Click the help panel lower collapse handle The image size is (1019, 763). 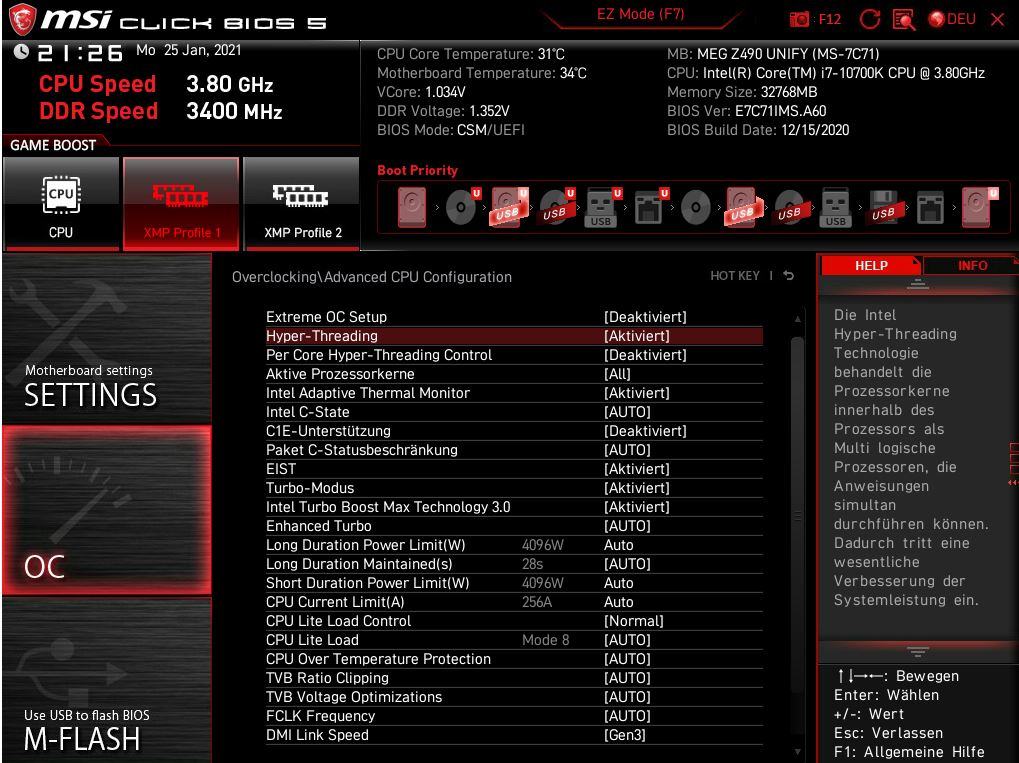click(x=918, y=652)
